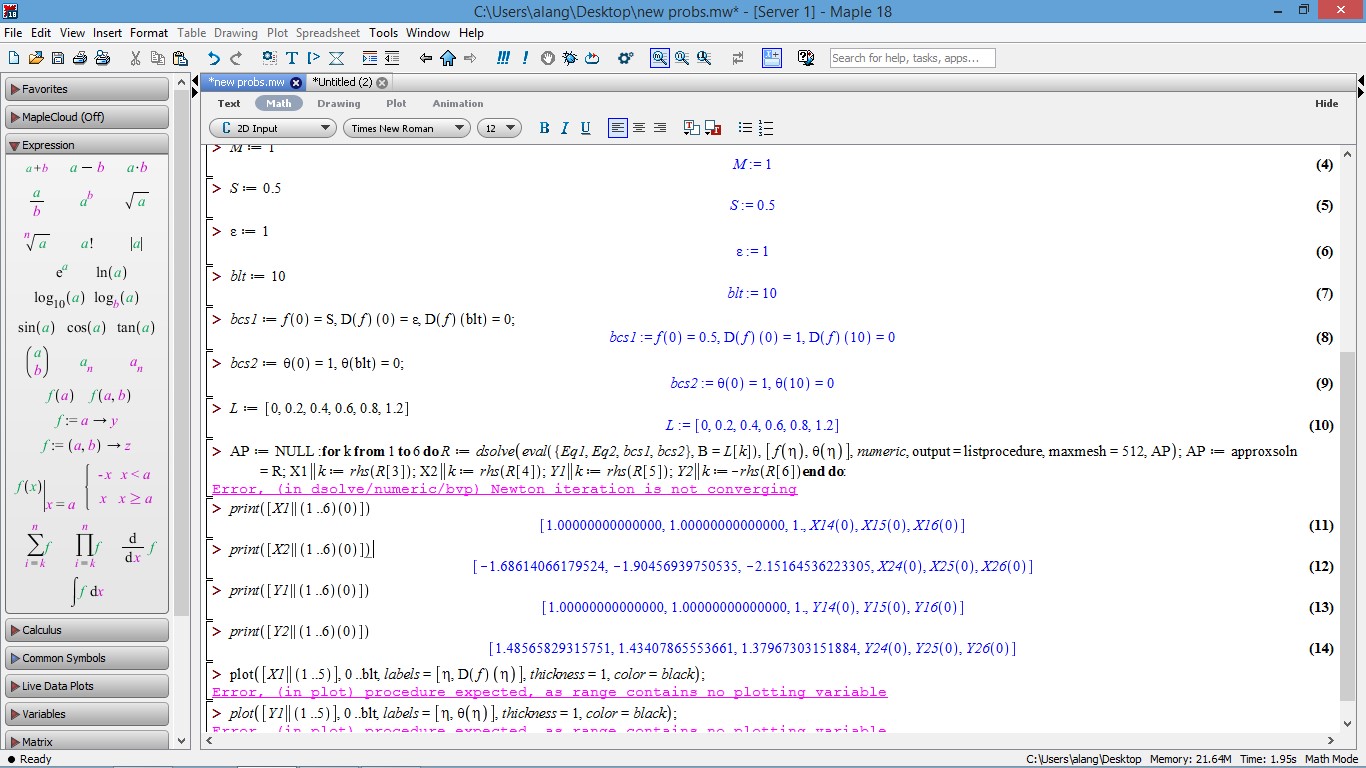
Task: Undo the last action
Action: point(214,58)
